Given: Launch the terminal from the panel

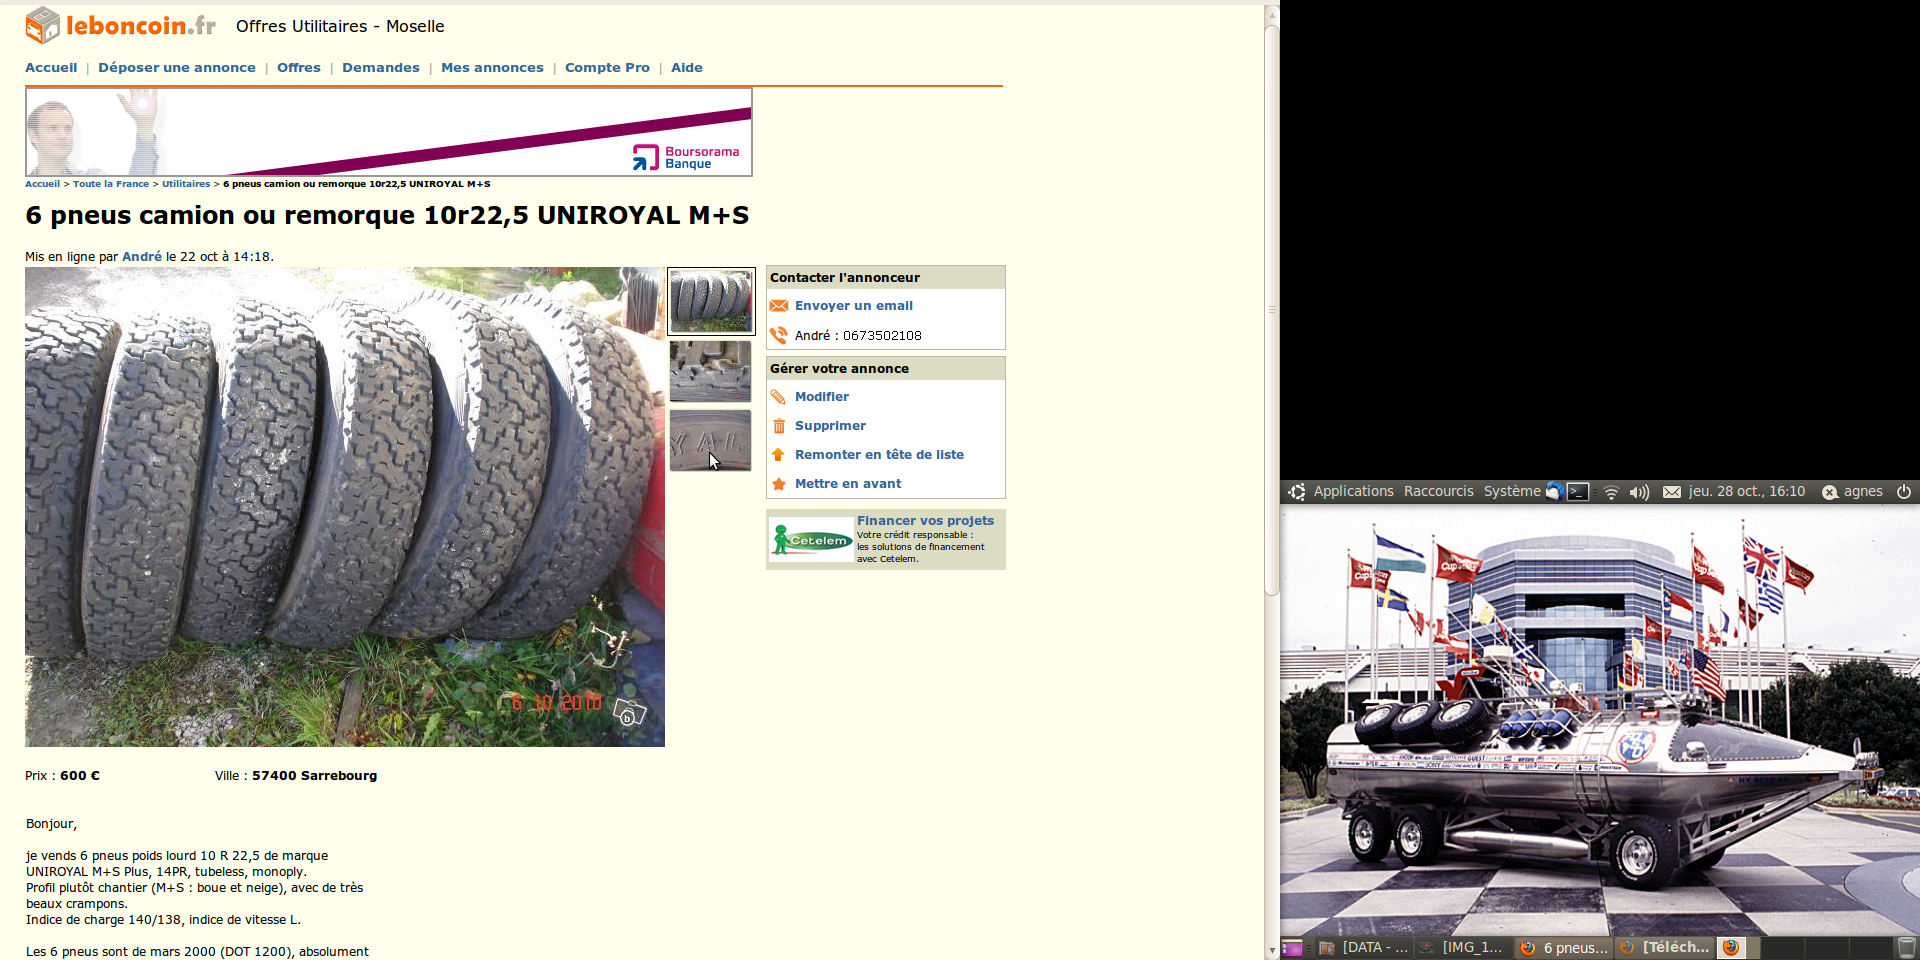Looking at the screenshot, I should (x=1578, y=491).
